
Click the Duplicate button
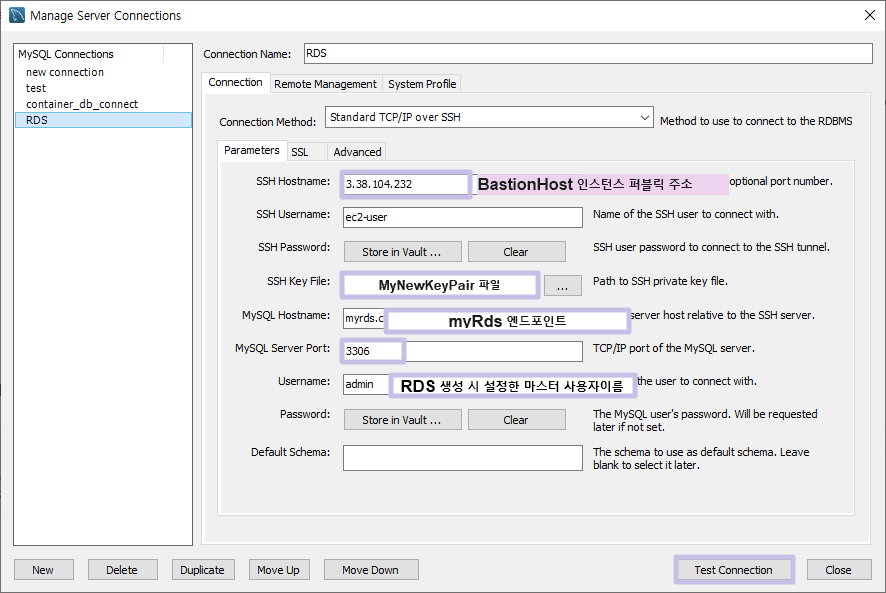pos(203,570)
